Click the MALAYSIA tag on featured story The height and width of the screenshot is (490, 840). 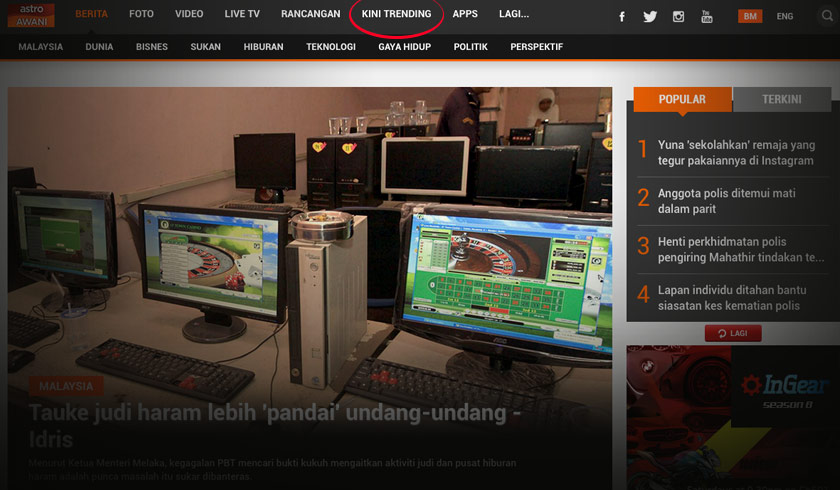pos(66,386)
